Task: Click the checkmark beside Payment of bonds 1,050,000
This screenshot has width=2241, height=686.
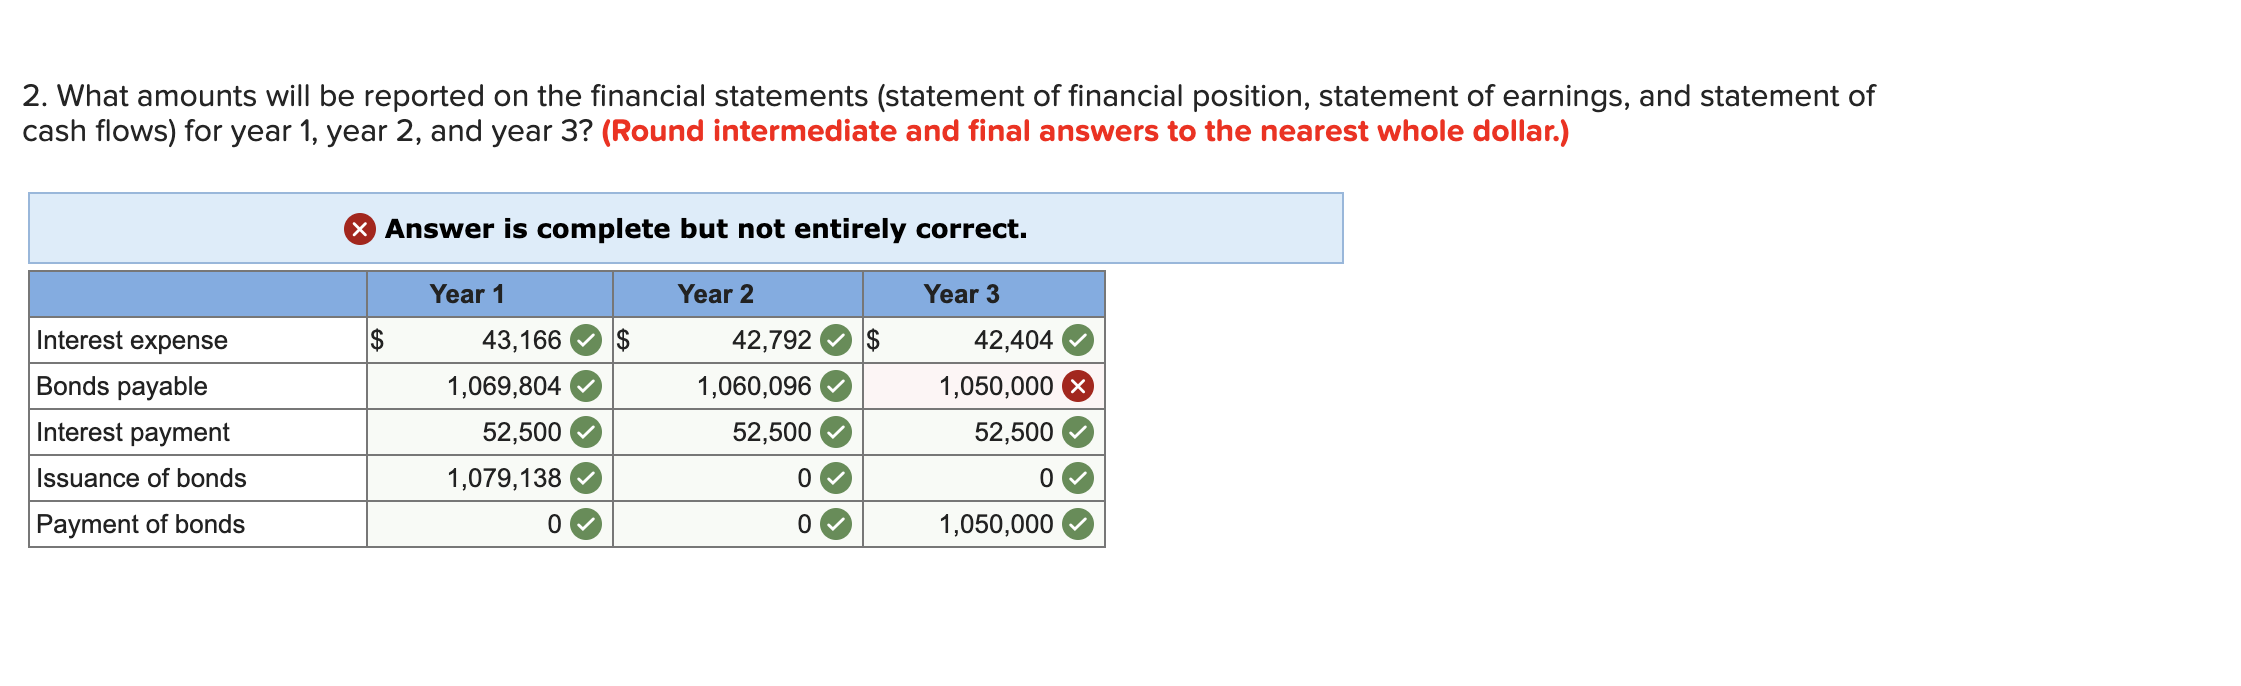Action: (1078, 524)
